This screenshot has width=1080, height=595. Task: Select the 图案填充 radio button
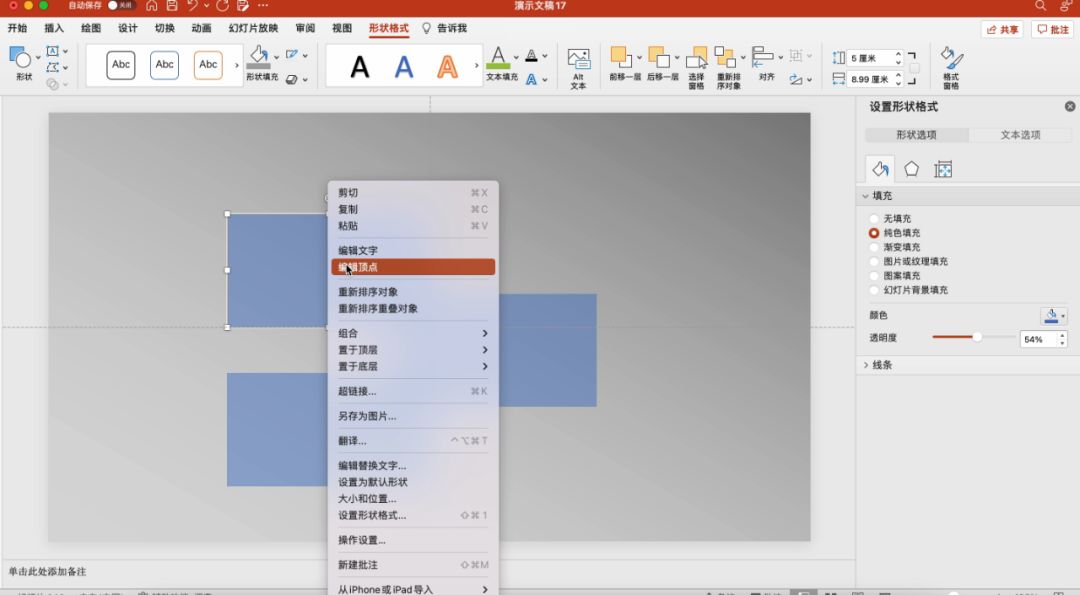coord(874,276)
